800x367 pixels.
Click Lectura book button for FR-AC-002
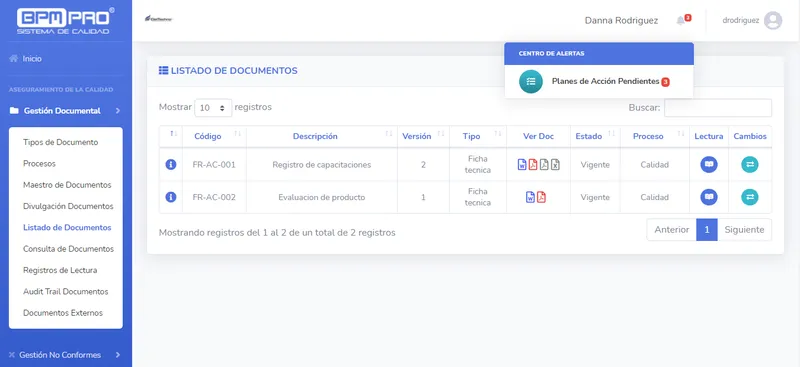coord(709,197)
